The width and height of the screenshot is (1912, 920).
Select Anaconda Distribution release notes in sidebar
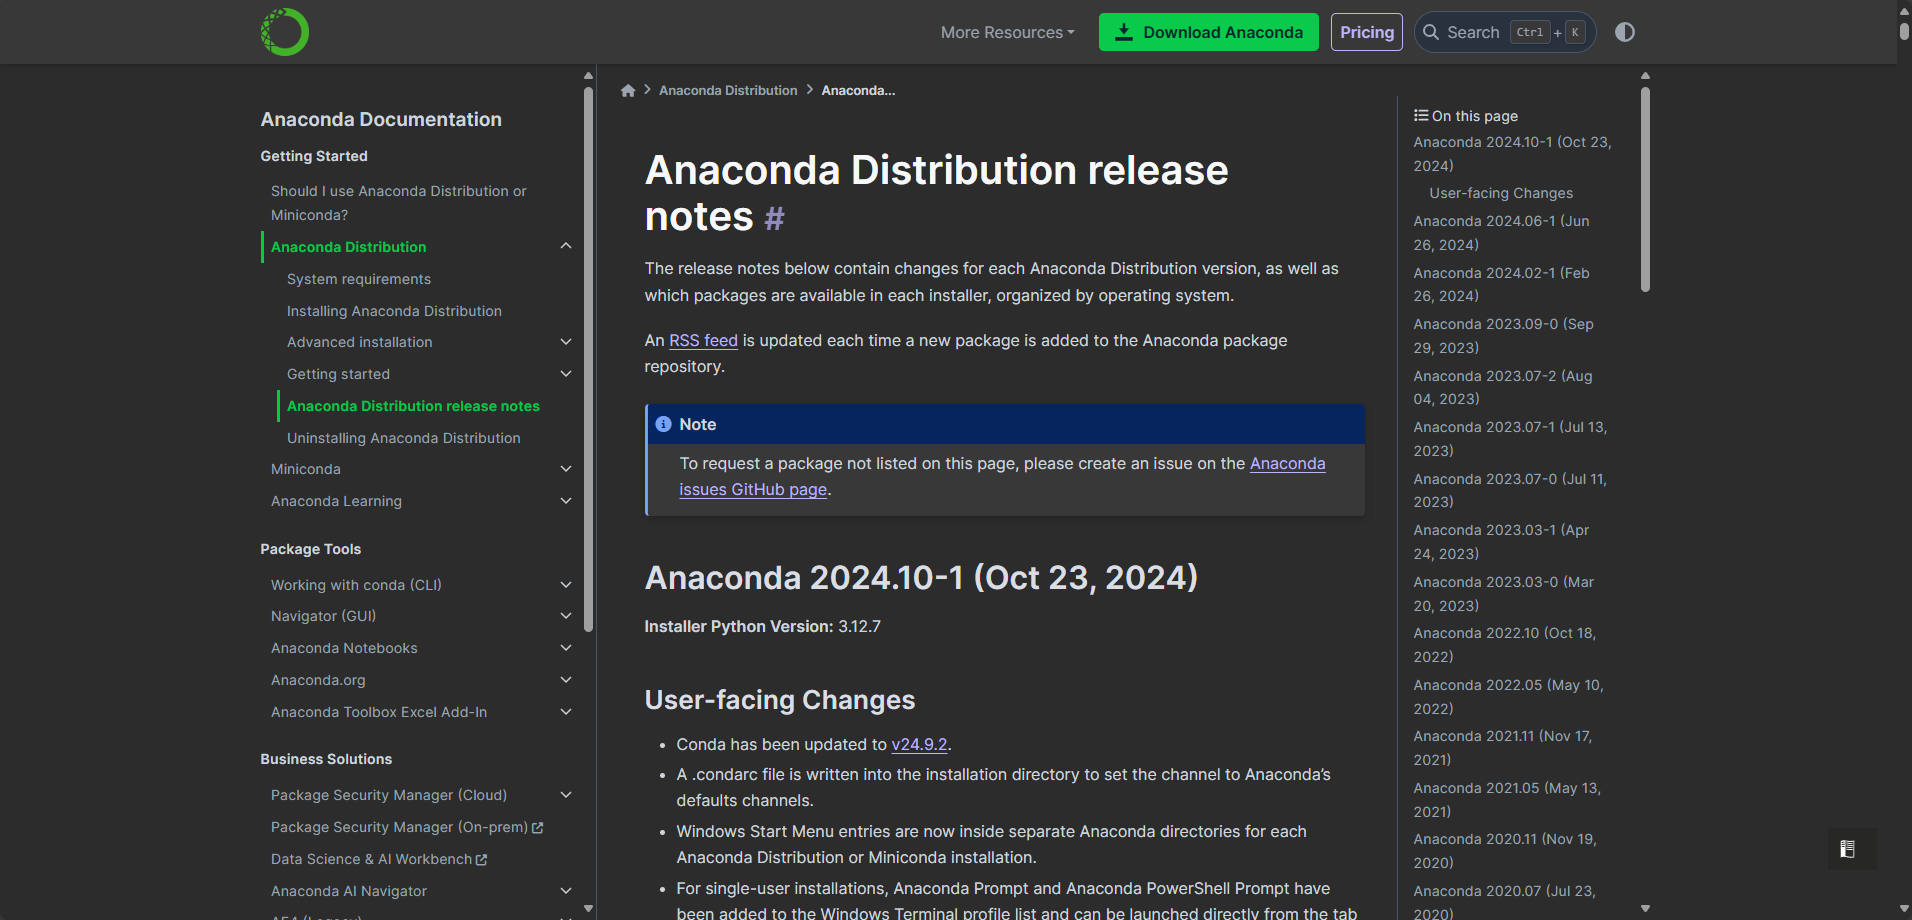(413, 406)
